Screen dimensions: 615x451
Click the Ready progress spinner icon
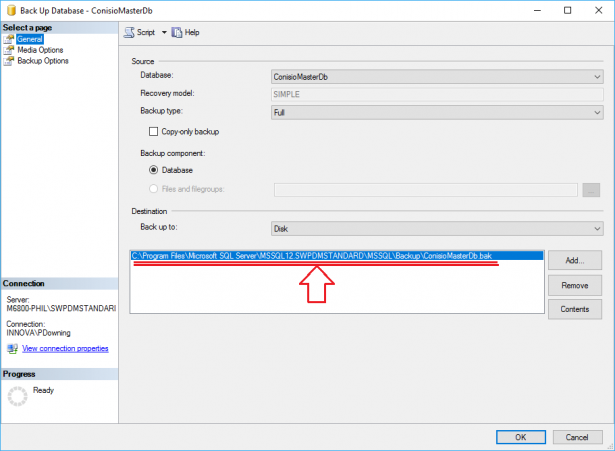coord(17,396)
